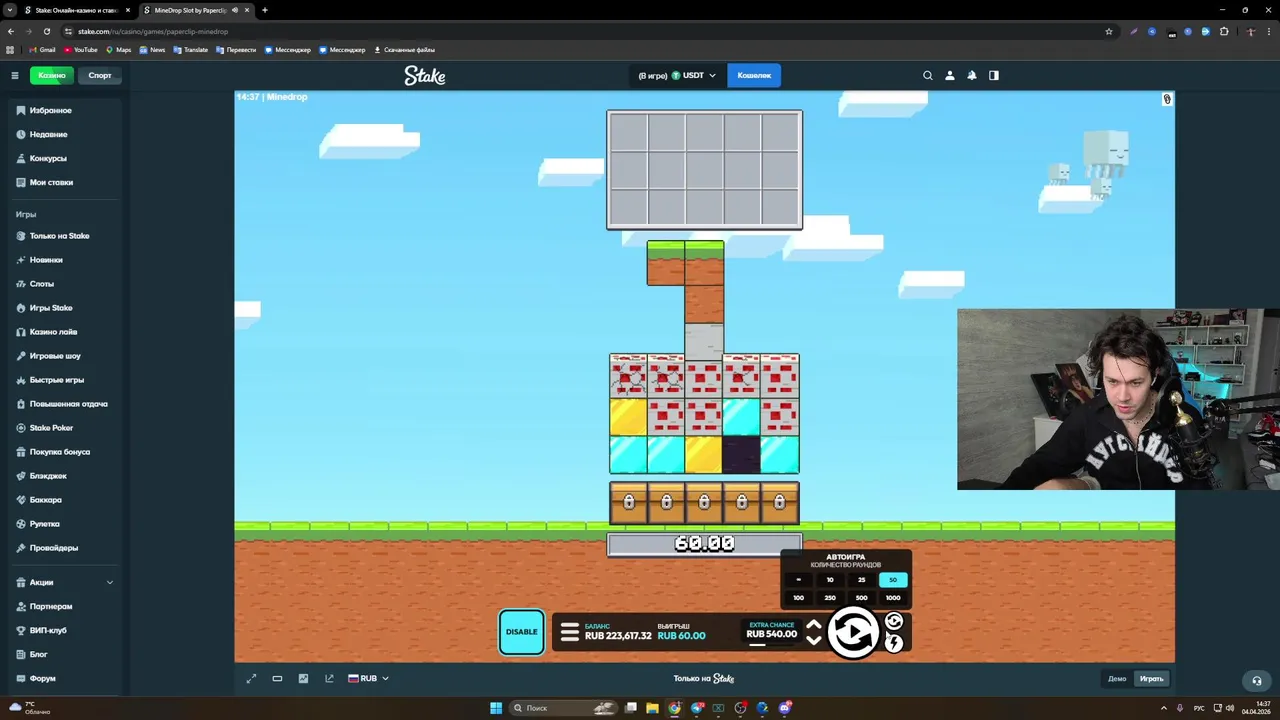Screen dimensions: 1280x720
Task: Open Game Shows (Игровые шоу) menu item
Action: [x=65, y=356]
